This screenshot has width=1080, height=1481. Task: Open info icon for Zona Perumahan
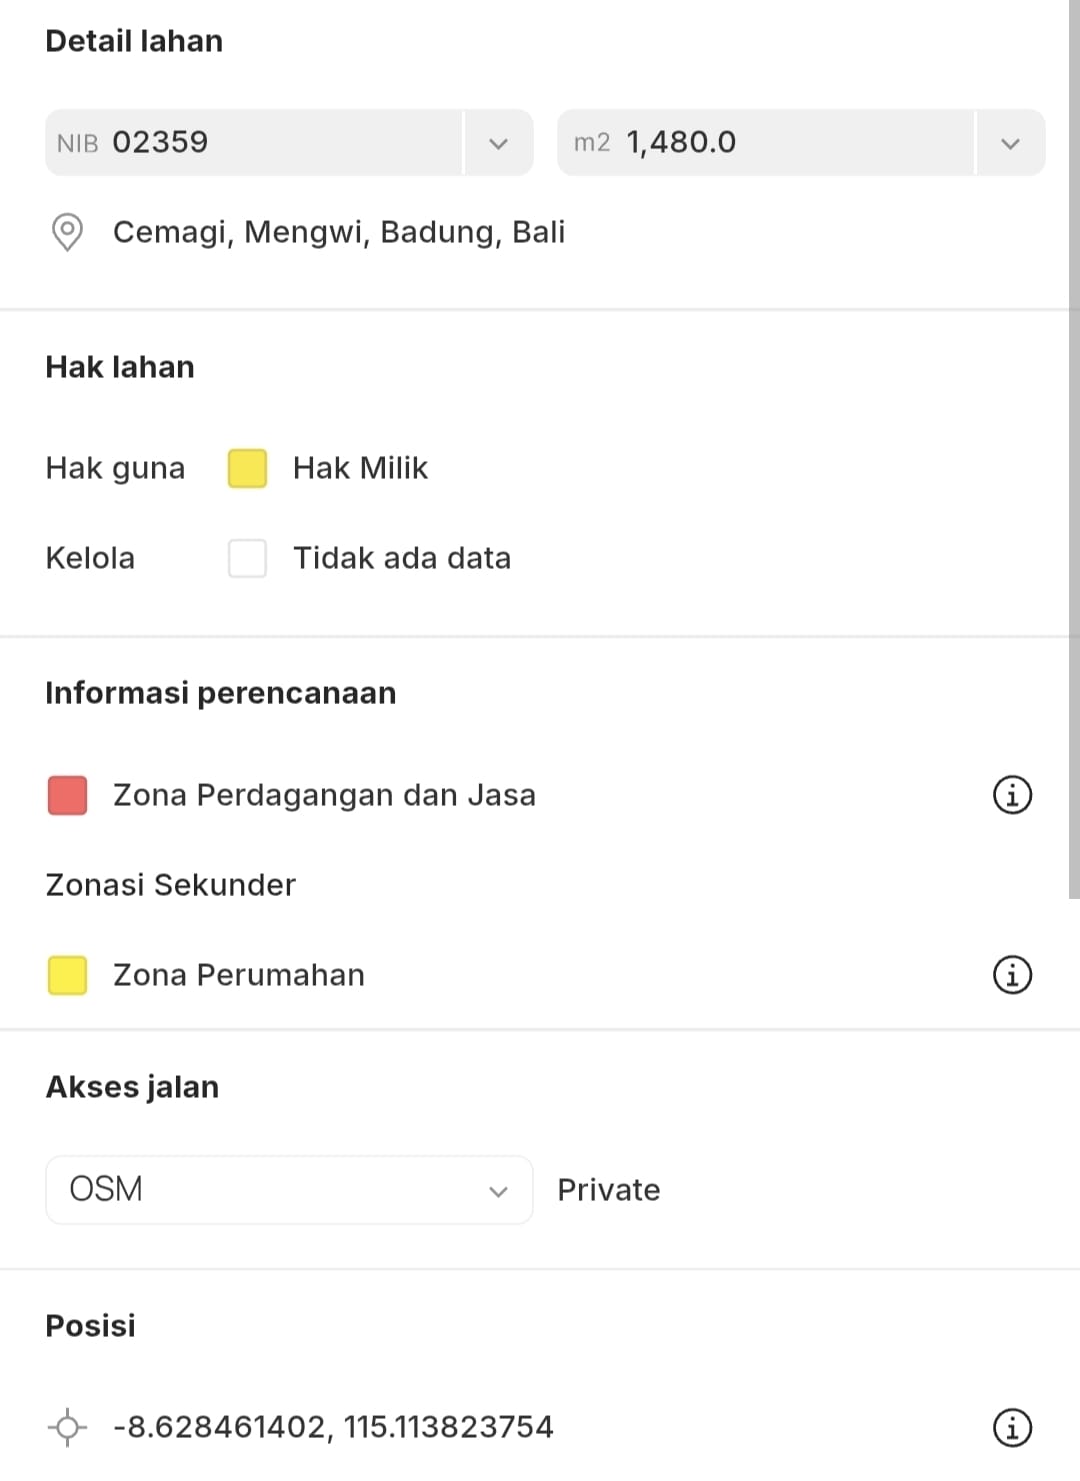(x=1012, y=974)
